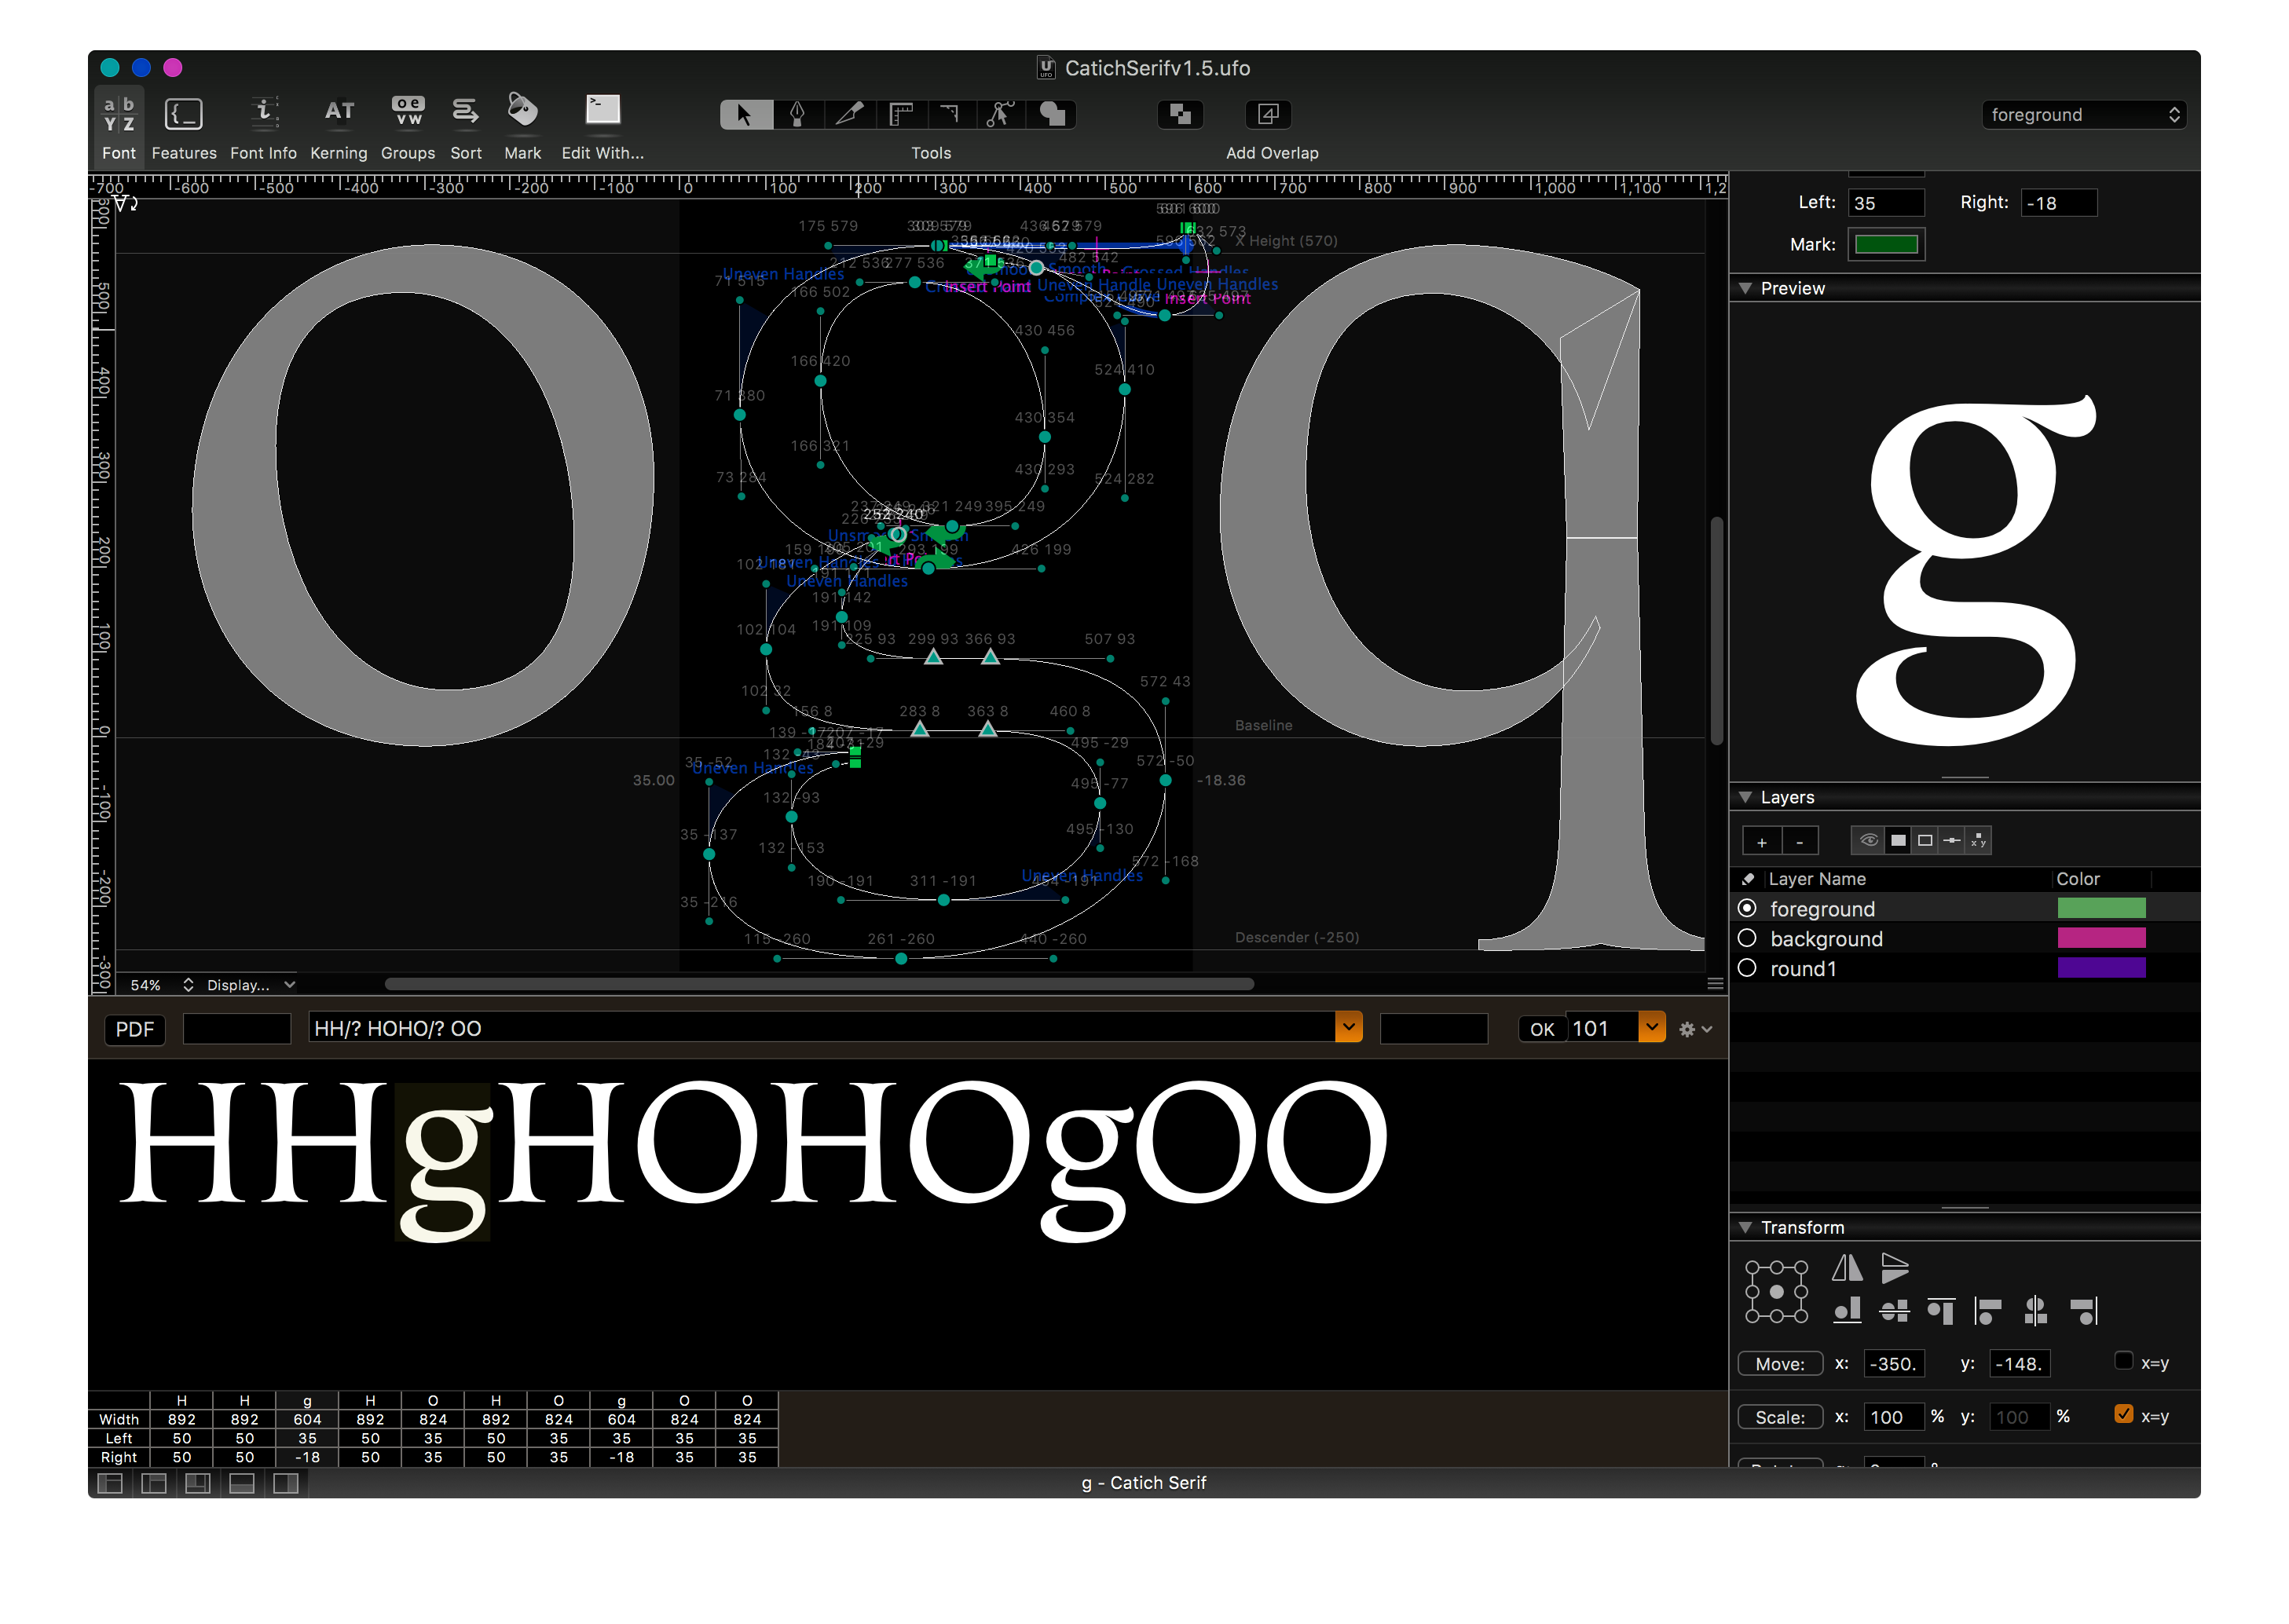This screenshot has height=1624, width=2289.
Task: Align selection to vertical middle
Action: pyautogui.click(x=1895, y=1311)
